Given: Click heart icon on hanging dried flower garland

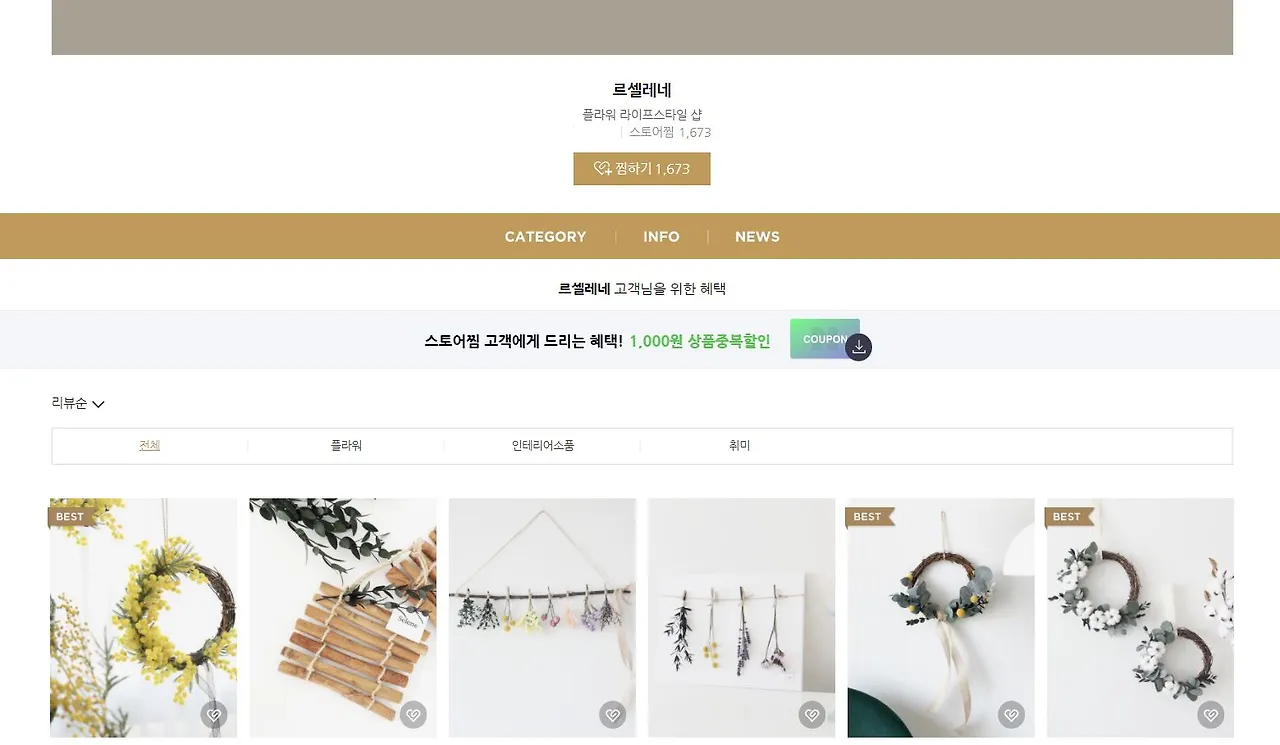Looking at the screenshot, I should [x=612, y=715].
